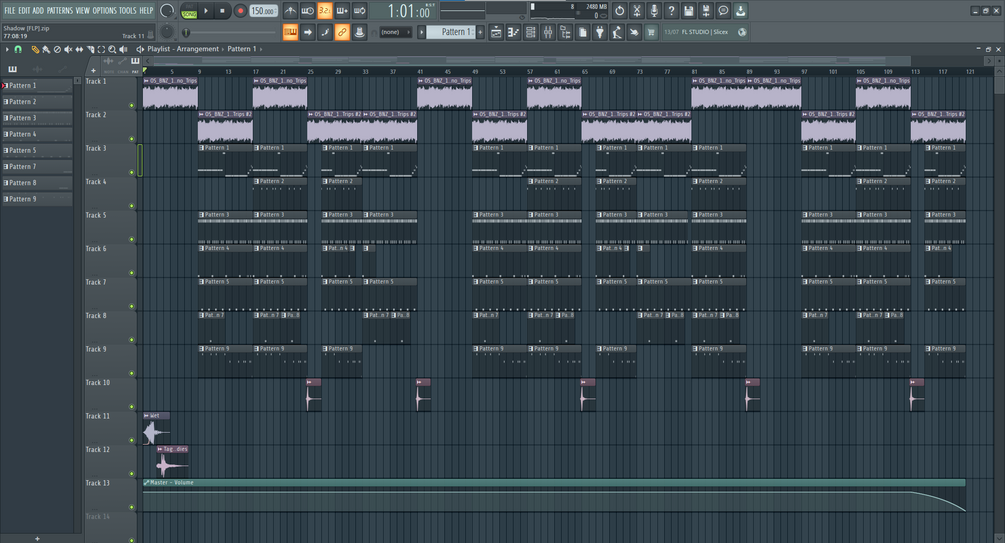Viewport: 1005px width, 543px height.
Task: Open the PATTERNS menu
Action: tap(60, 10)
